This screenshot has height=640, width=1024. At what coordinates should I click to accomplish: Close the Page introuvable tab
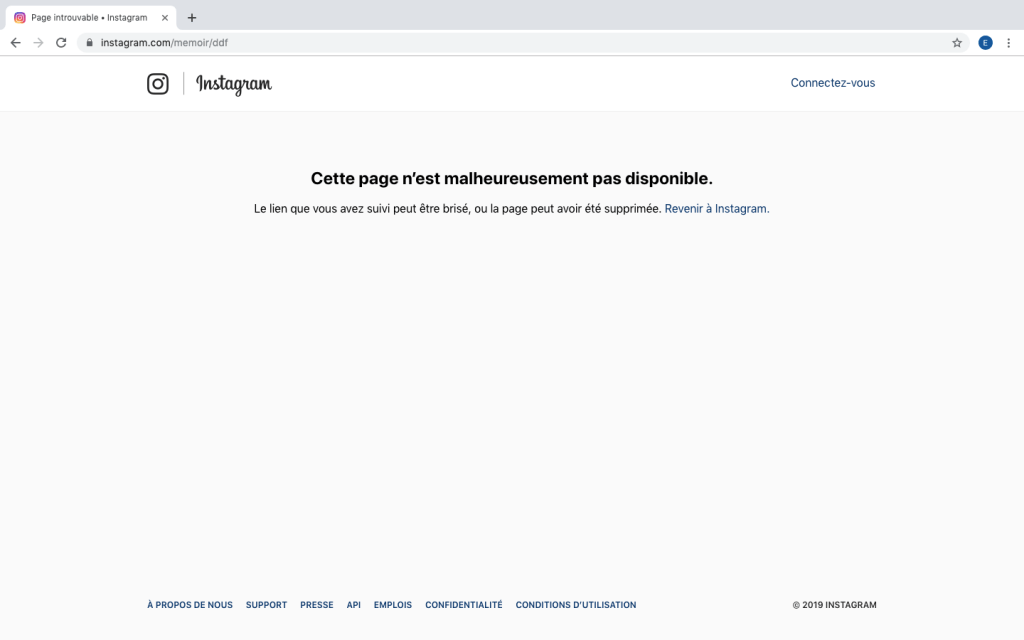pos(165,17)
